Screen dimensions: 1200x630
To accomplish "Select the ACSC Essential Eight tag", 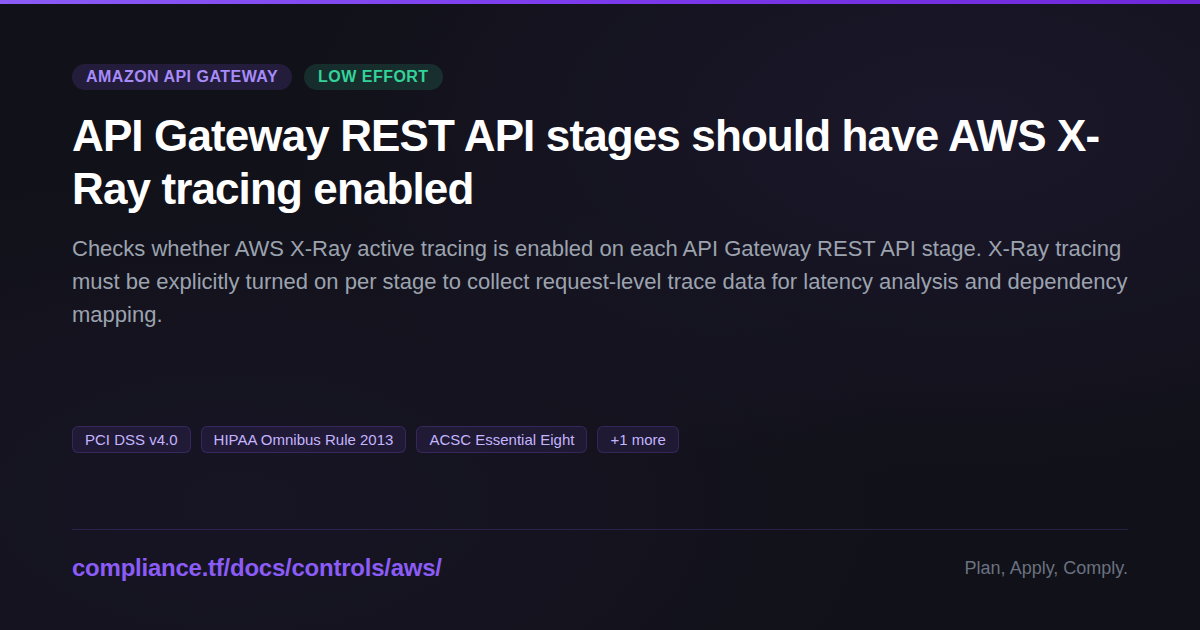I will [x=502, y=440].
